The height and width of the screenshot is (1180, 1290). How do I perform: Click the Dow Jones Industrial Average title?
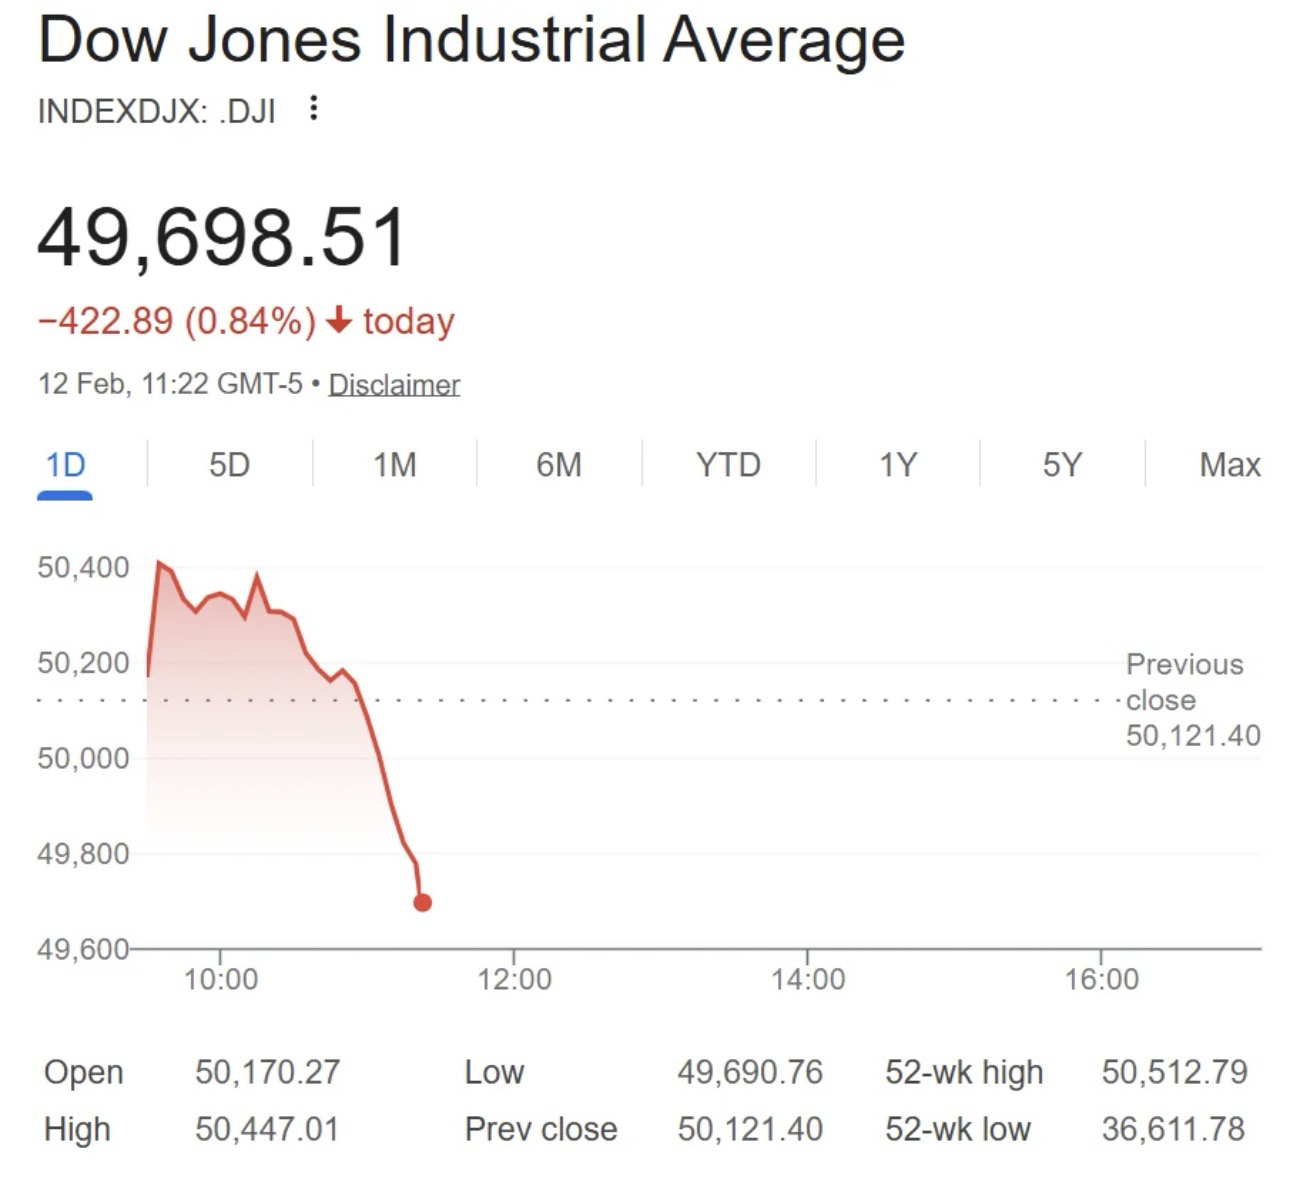(x=471, y=40)
